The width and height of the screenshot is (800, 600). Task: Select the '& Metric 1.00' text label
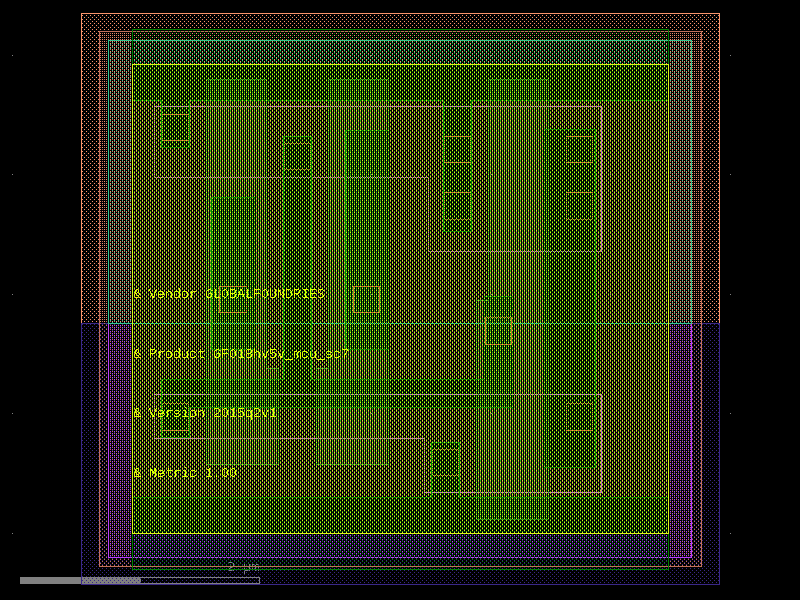(x=185, y=473)
